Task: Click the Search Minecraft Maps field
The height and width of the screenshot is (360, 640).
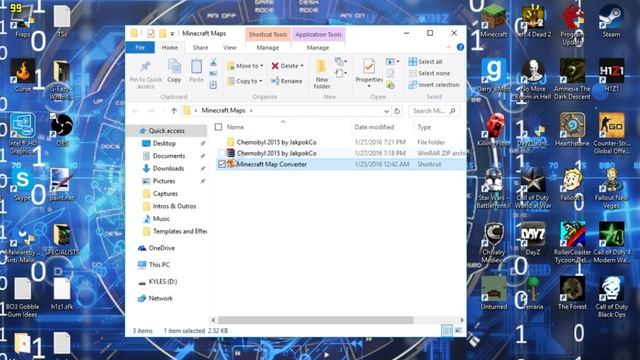Action: point(433,111)
